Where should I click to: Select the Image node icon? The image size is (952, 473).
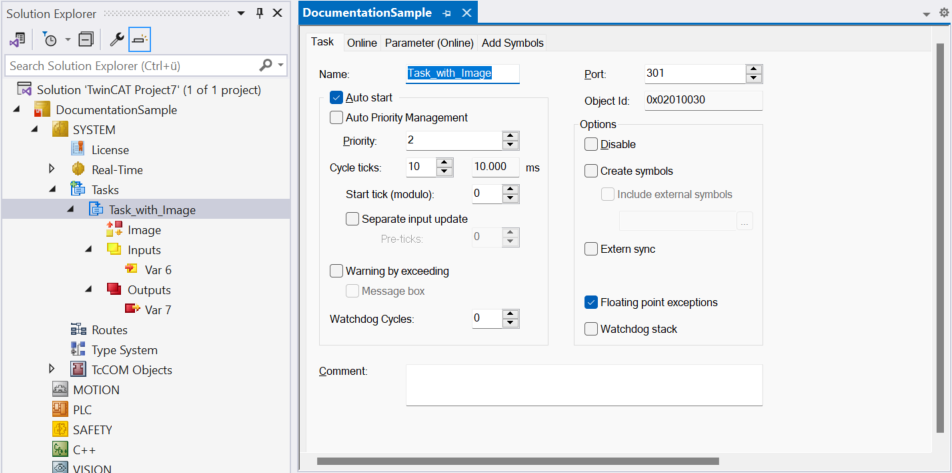tap(114, 230)
